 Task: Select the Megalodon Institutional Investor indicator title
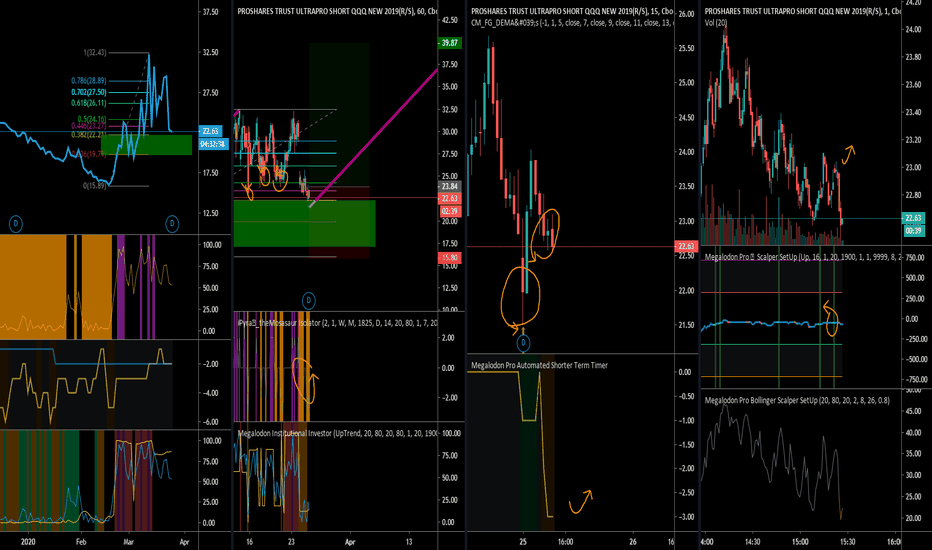(x=337, y=433)
